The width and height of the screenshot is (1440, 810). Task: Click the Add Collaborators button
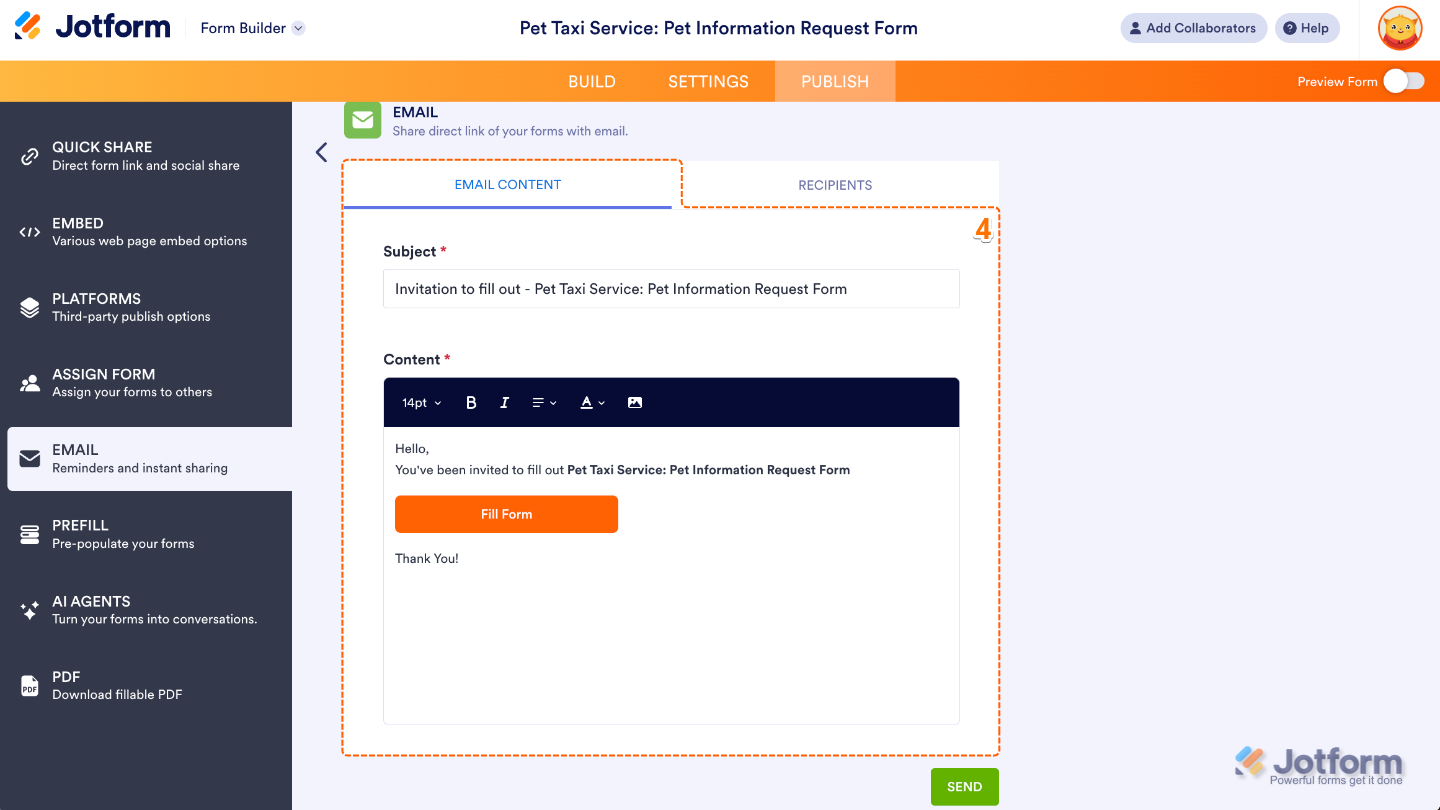click(x=1193, y=28)
